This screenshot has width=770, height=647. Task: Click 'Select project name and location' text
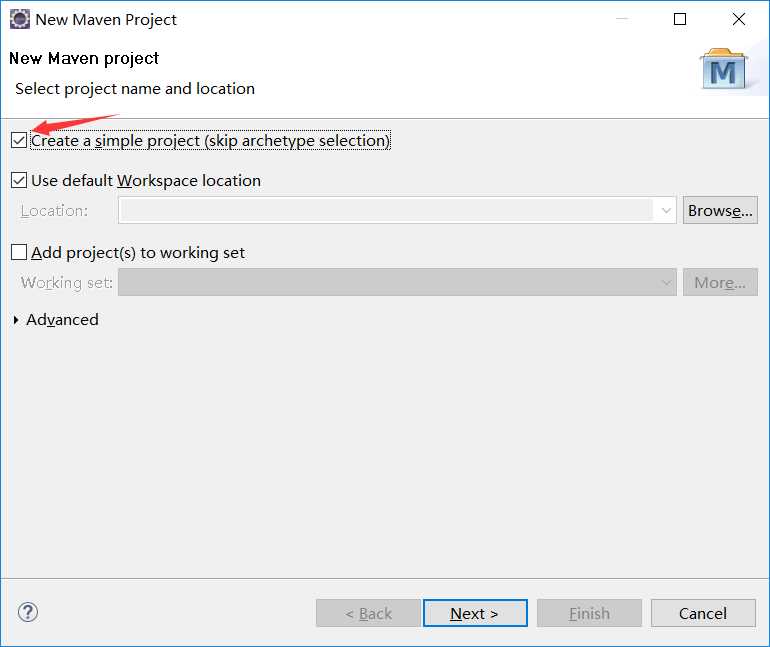(135, 89)
